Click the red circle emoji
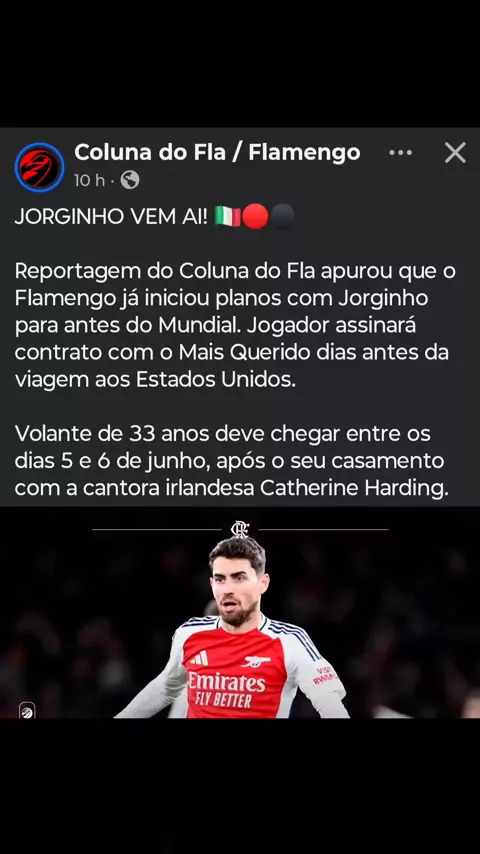 (255, 217)
